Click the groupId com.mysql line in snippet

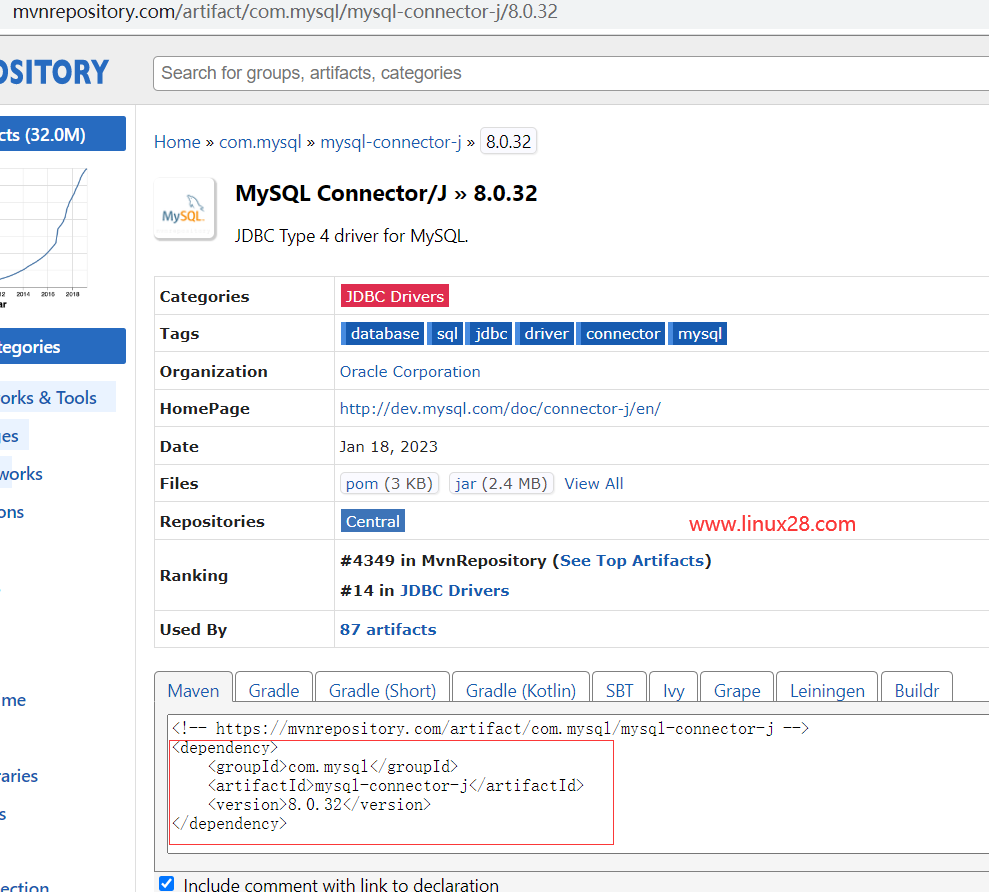[x=334, y=767]
